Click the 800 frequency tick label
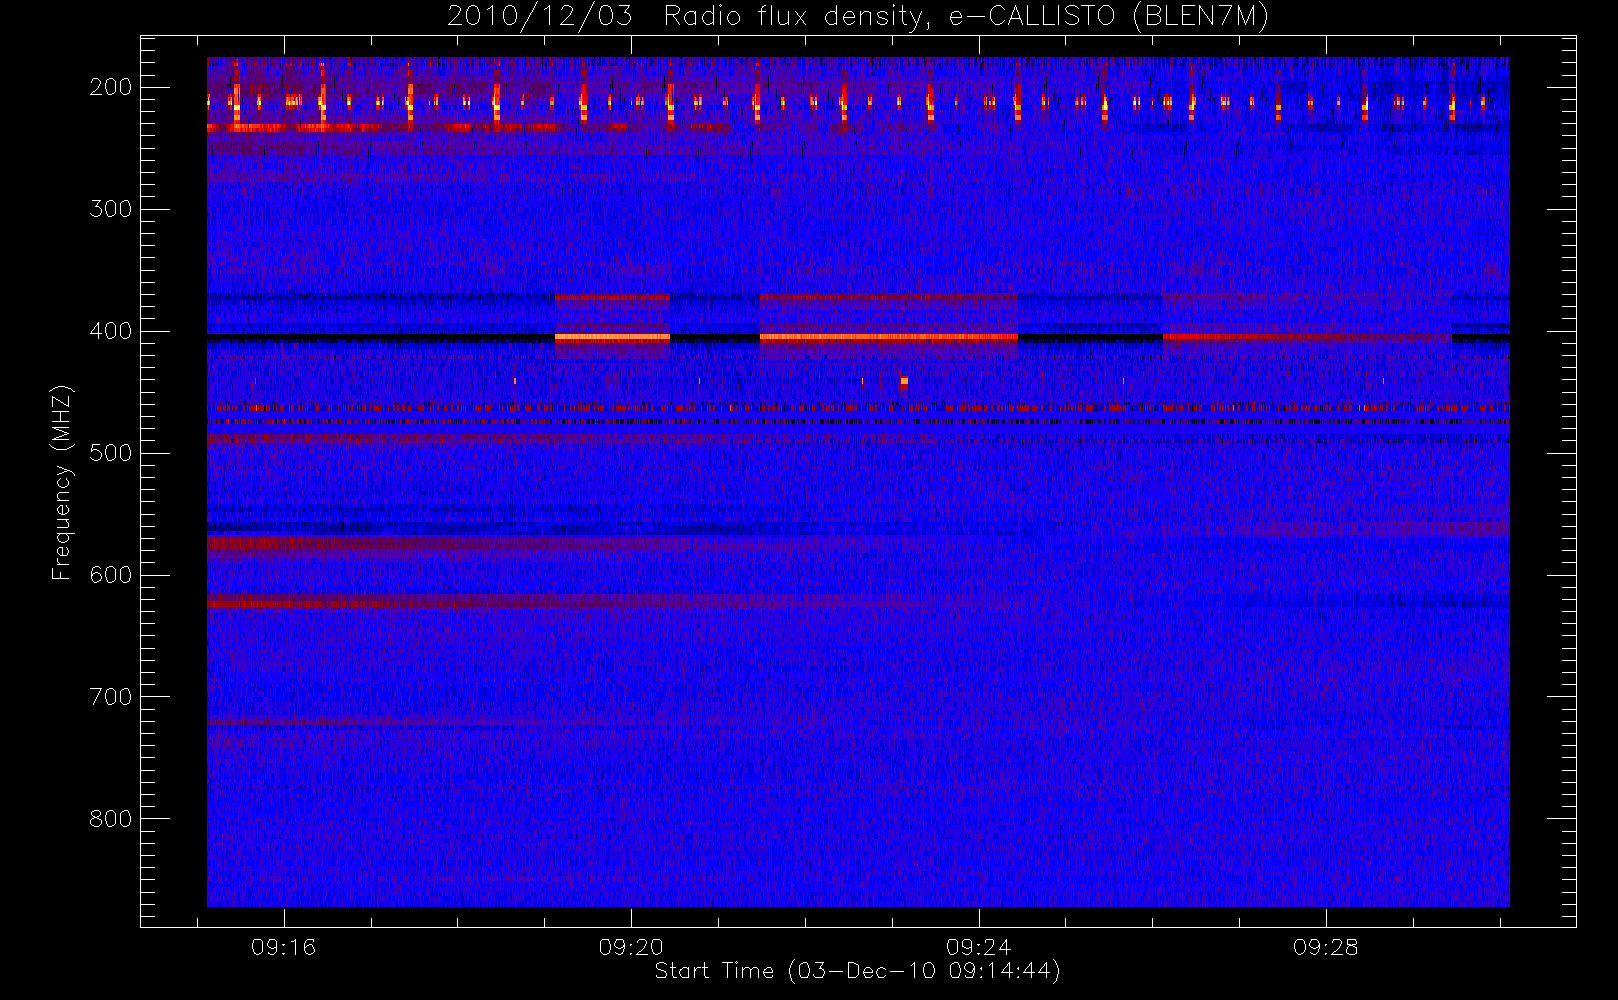 click(111, 819)
